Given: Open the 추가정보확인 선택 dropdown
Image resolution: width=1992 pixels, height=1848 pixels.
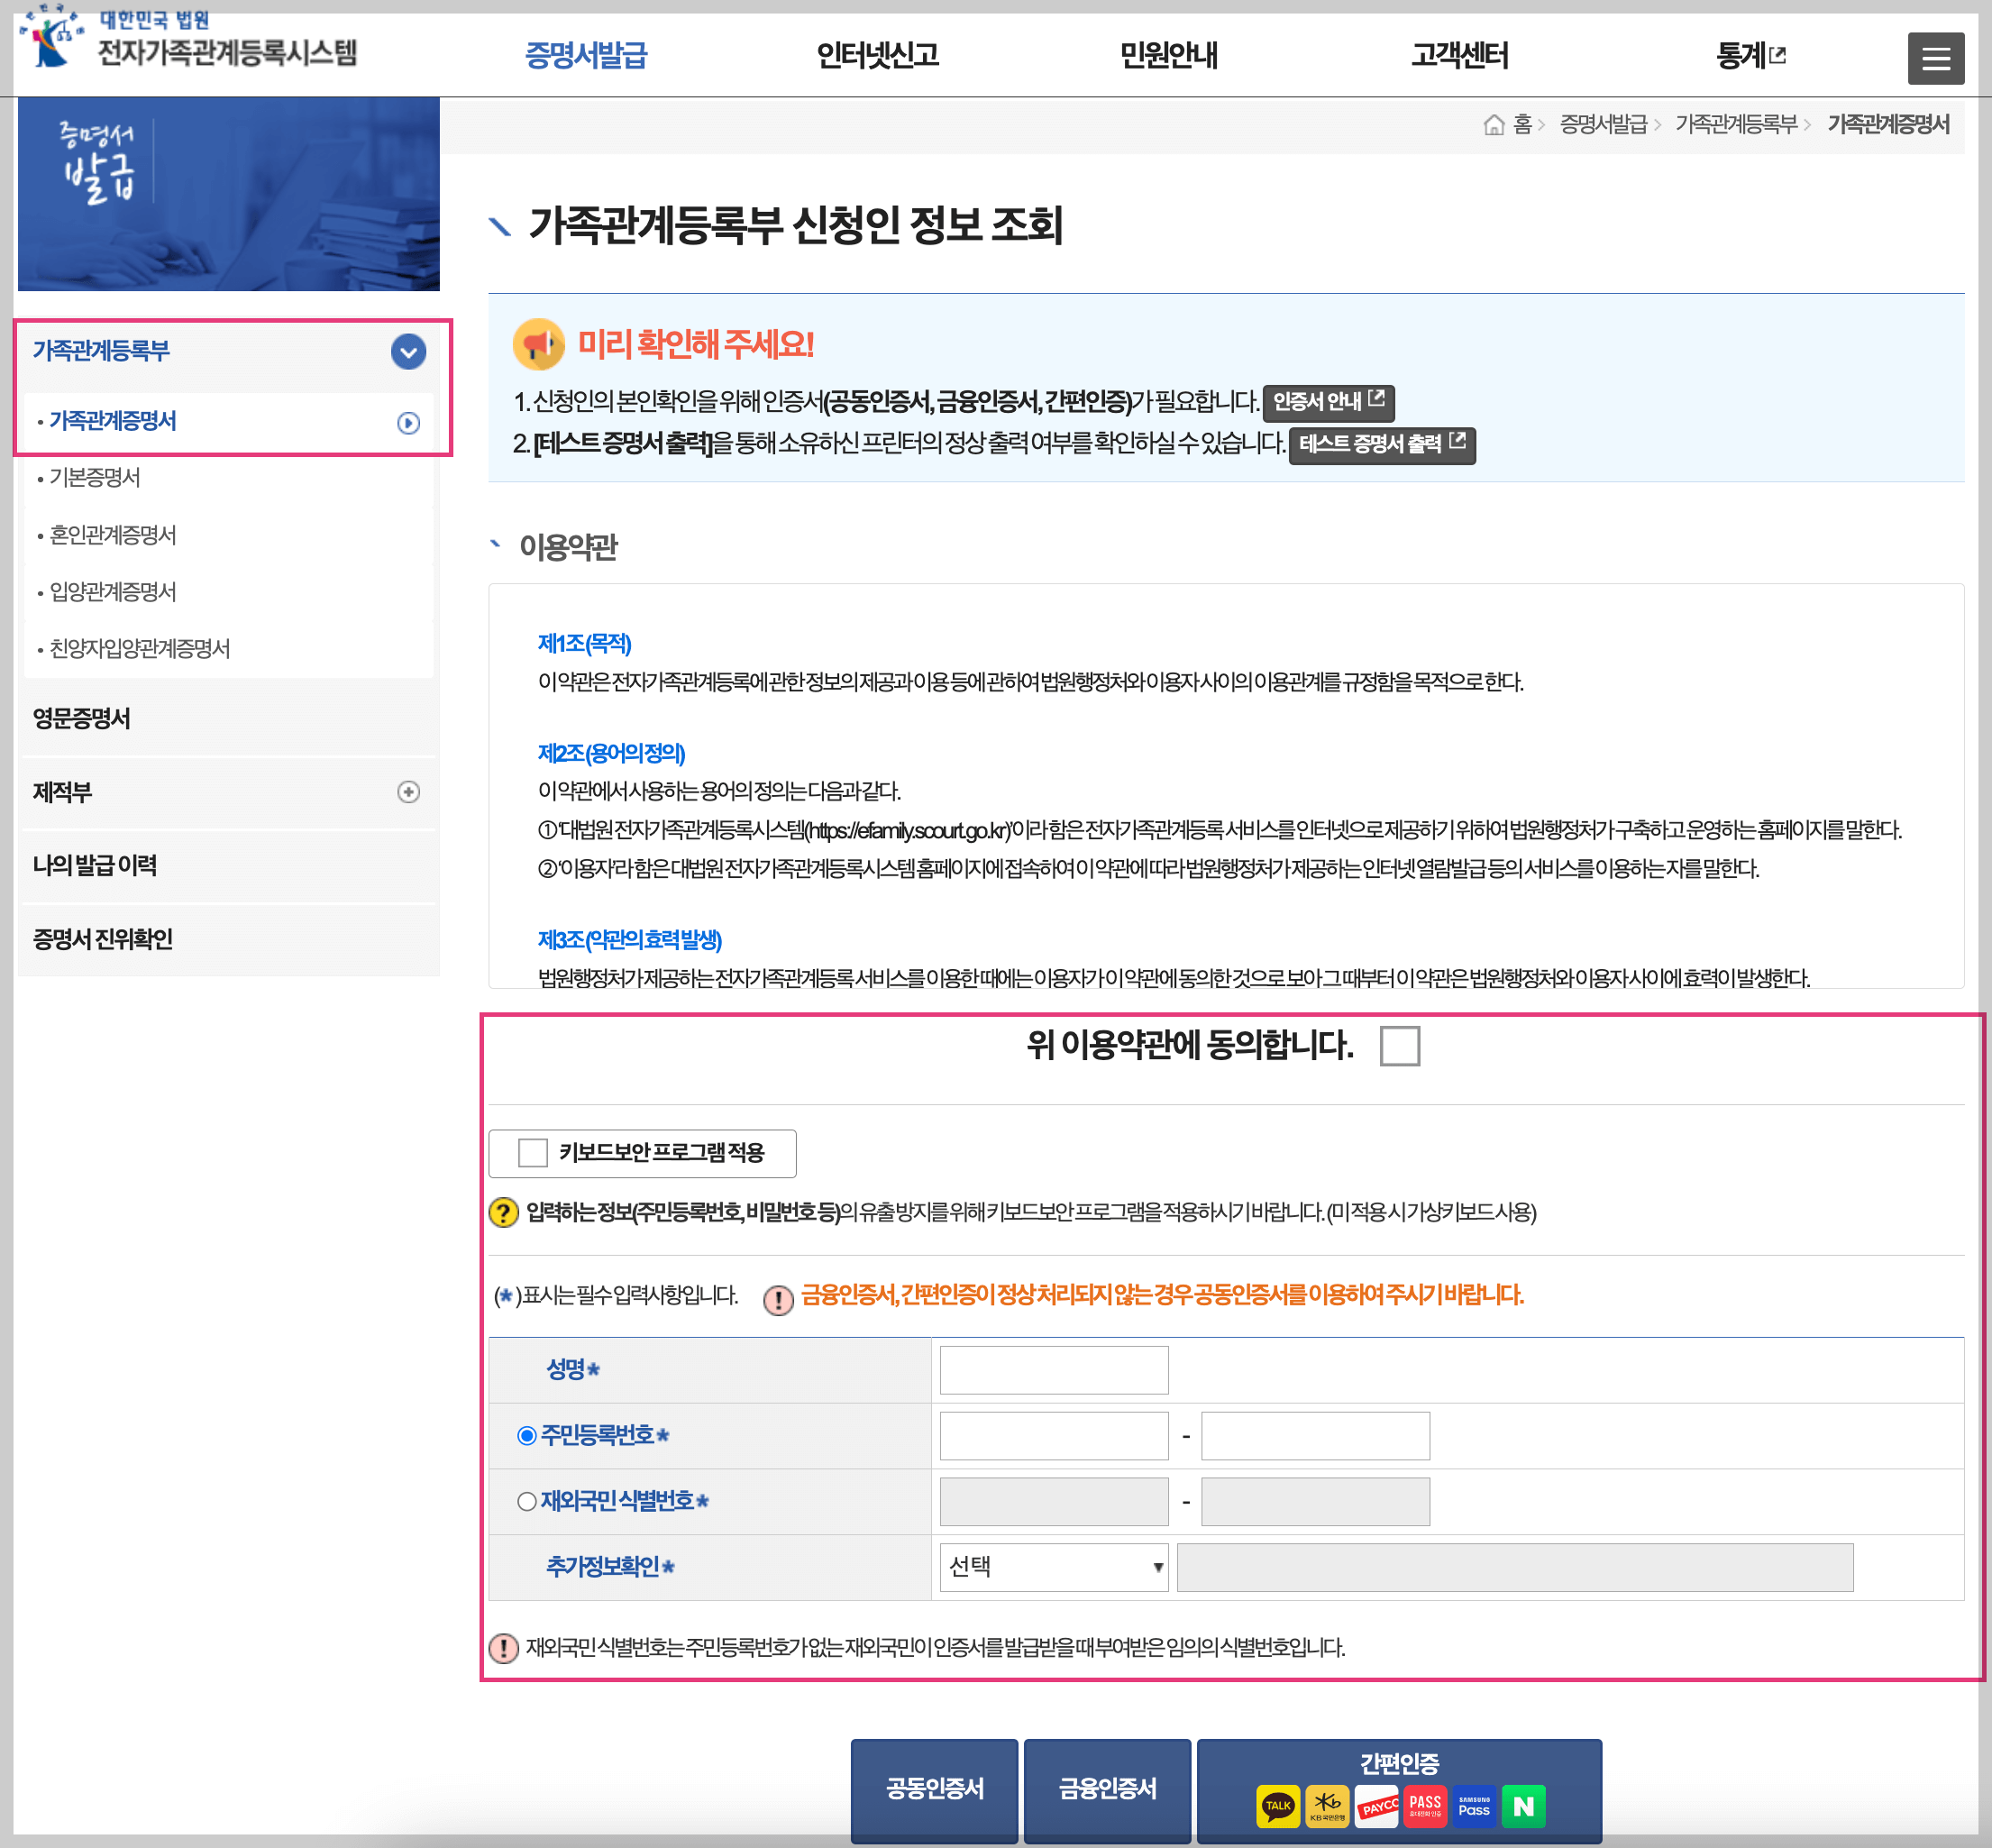Looking at the screenshot, I should point(1053,1567).
